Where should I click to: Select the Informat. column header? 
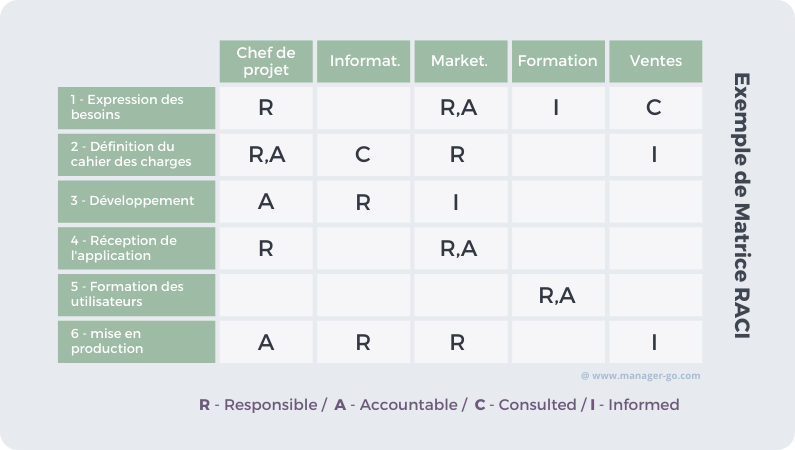click(x=364, y=61)
